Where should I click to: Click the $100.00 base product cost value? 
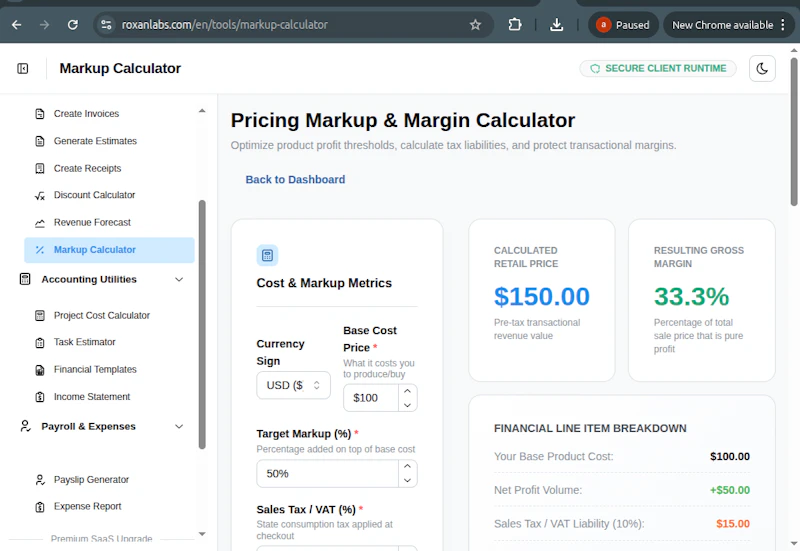[x=730, y=457]
